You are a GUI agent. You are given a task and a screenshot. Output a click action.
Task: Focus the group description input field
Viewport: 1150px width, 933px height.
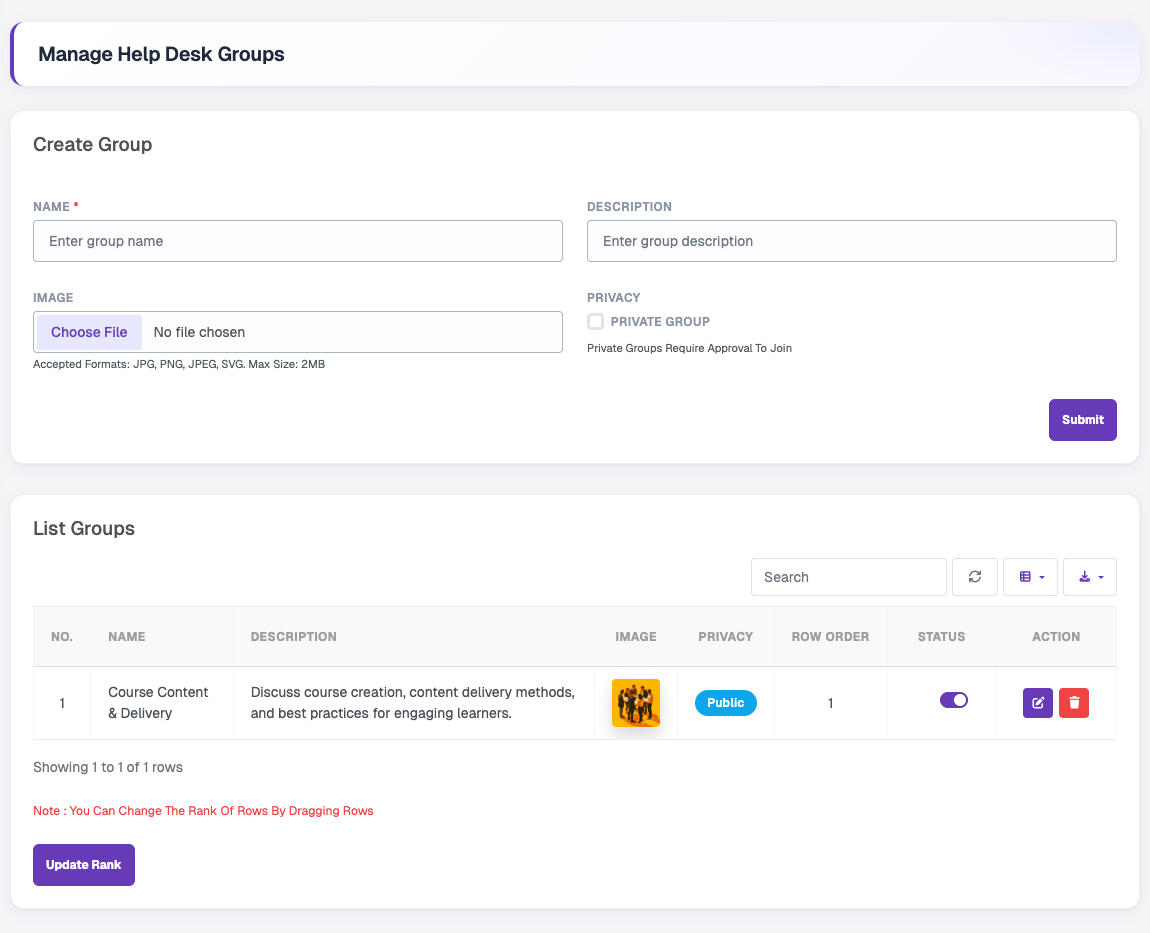click(851, 241)
